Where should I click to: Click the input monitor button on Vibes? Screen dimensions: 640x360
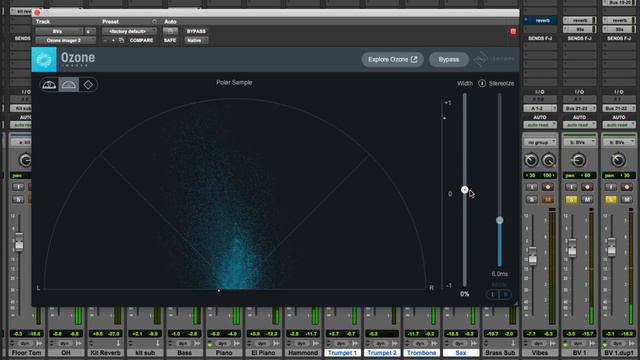click(531, 187)
